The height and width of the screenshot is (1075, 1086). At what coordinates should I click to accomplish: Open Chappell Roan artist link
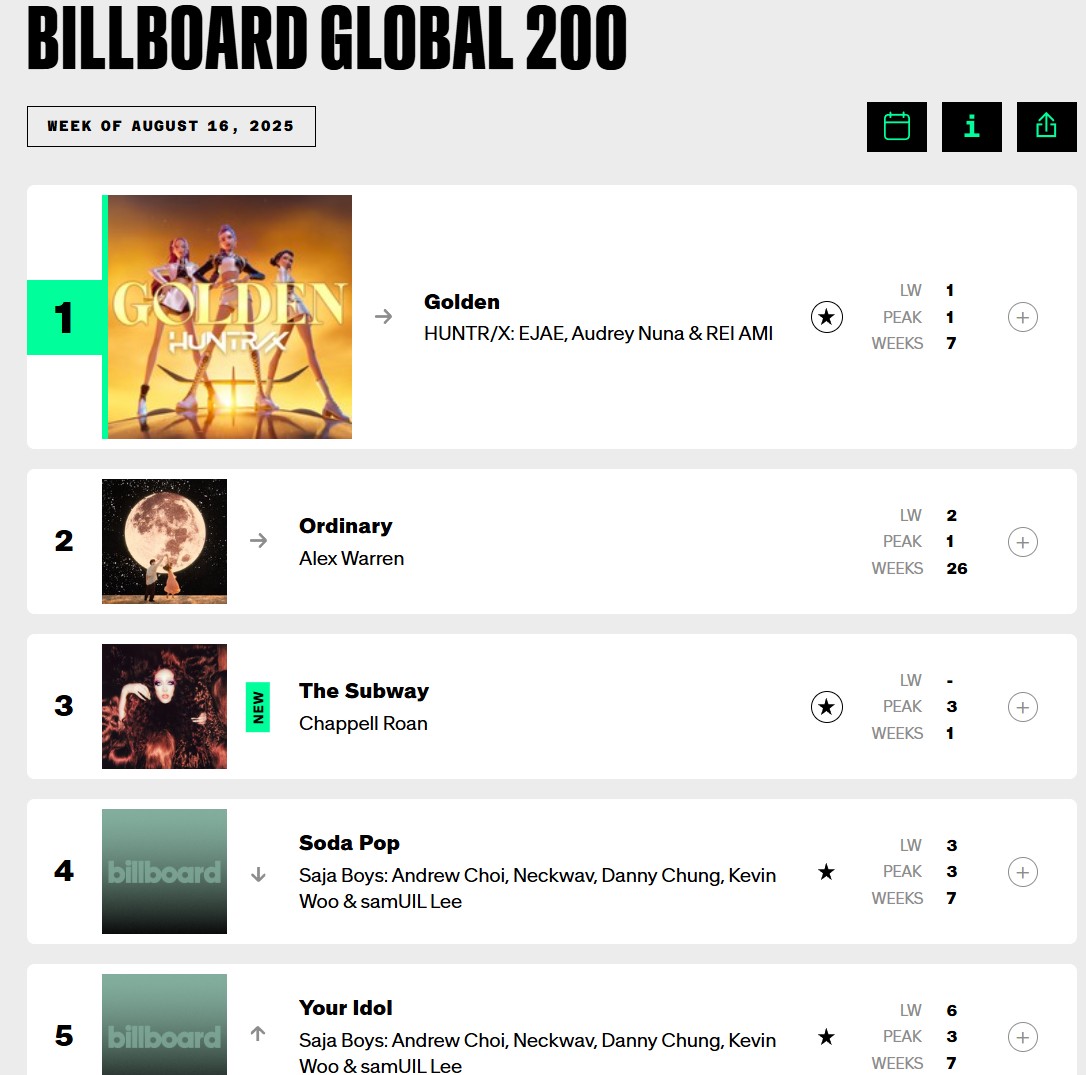363,723
